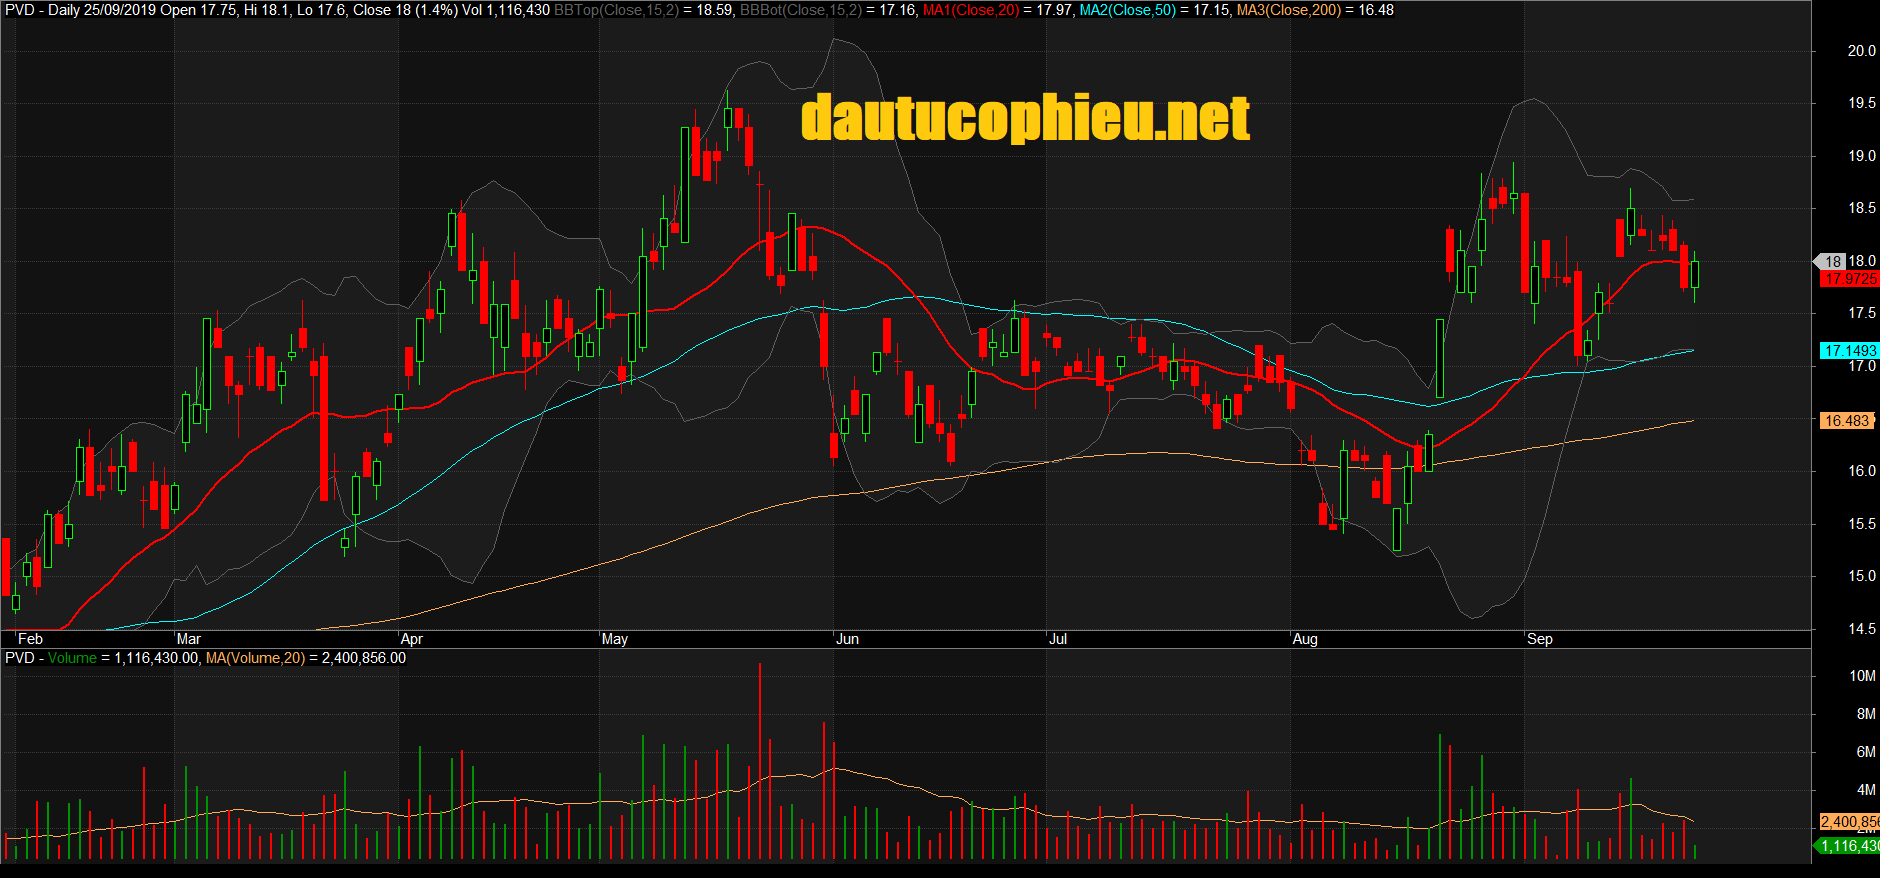Image resolution: width=1880 pixels, height=878 pixels.
Task: Select the MA1(Close,20) indicator label
Action: (971, 10)
